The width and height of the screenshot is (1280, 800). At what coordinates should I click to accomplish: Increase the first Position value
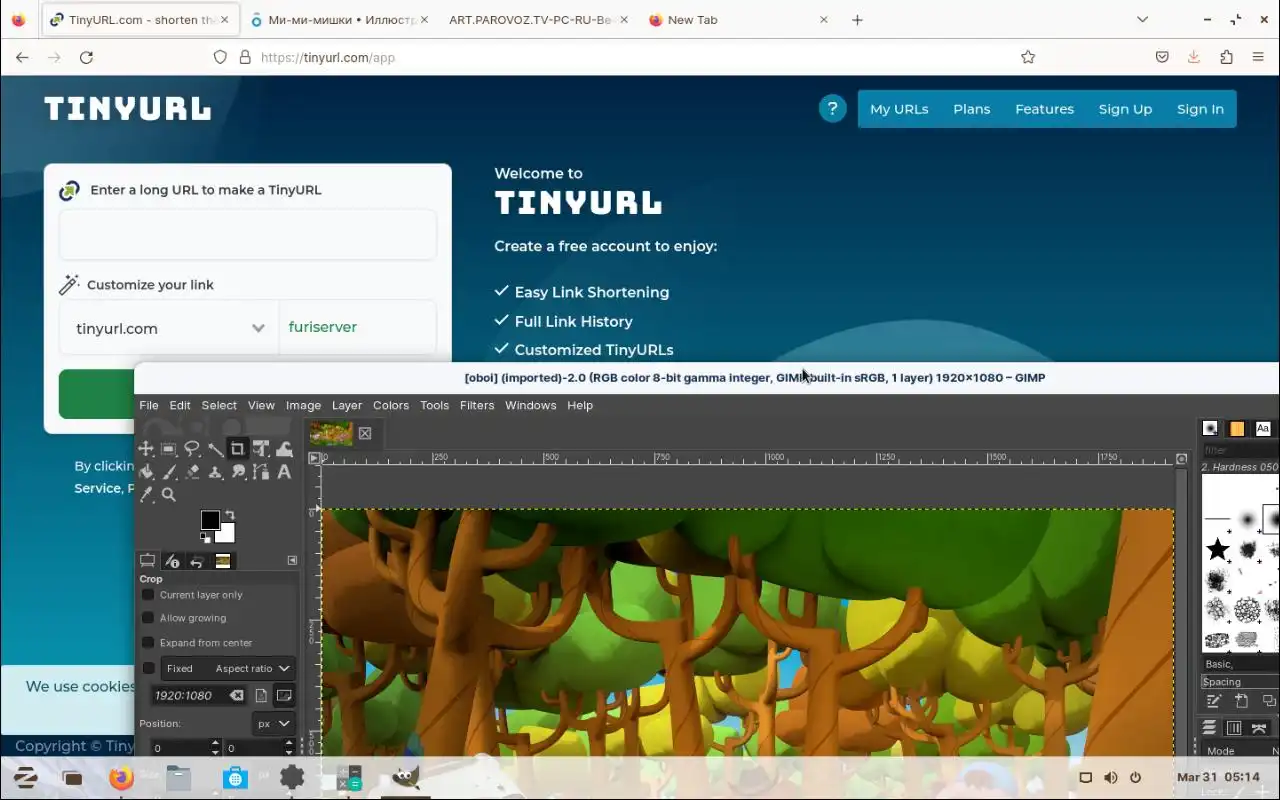click(215, 744)
